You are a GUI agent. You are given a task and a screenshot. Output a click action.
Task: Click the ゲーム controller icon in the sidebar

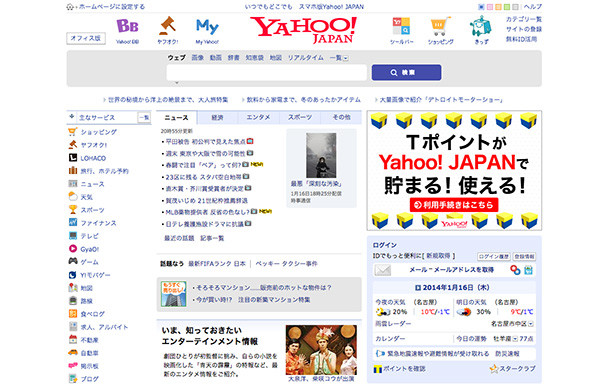(73, 261)
